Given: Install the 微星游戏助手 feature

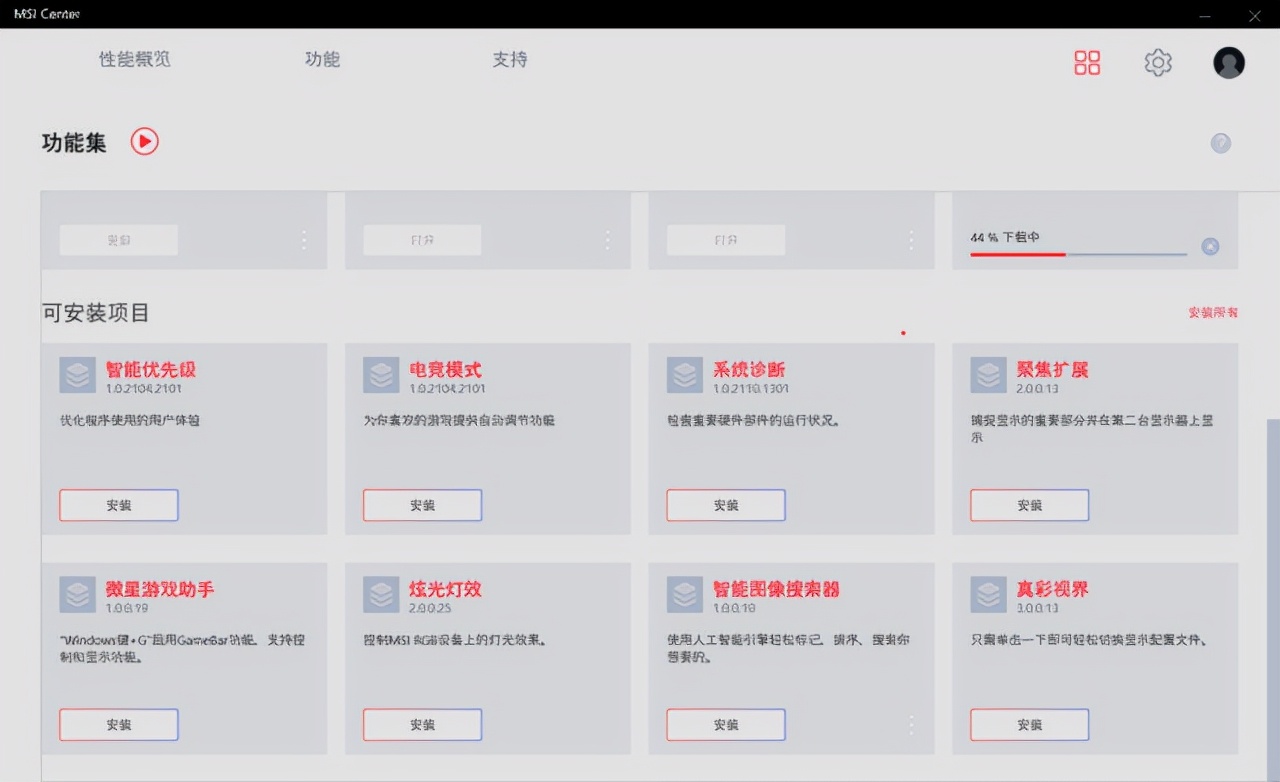Looking at the screenshot, I should point(119,725).
